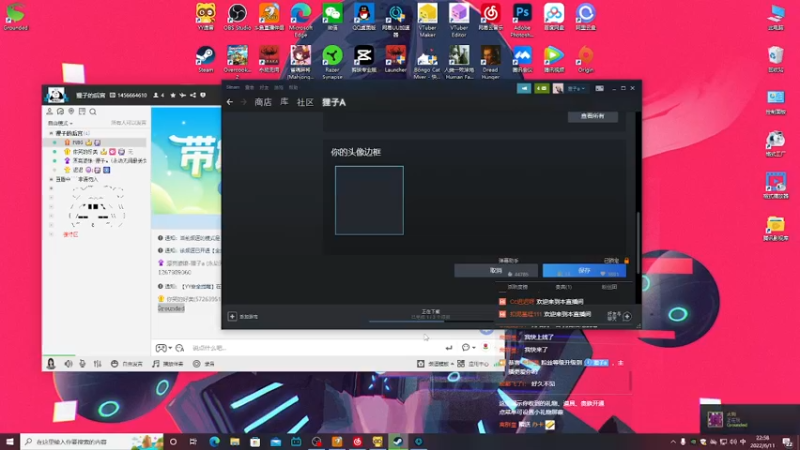This screenshot has width=800, height=450.
Task: Open the Steam desktop shortcut
Action: pos(206,59)
